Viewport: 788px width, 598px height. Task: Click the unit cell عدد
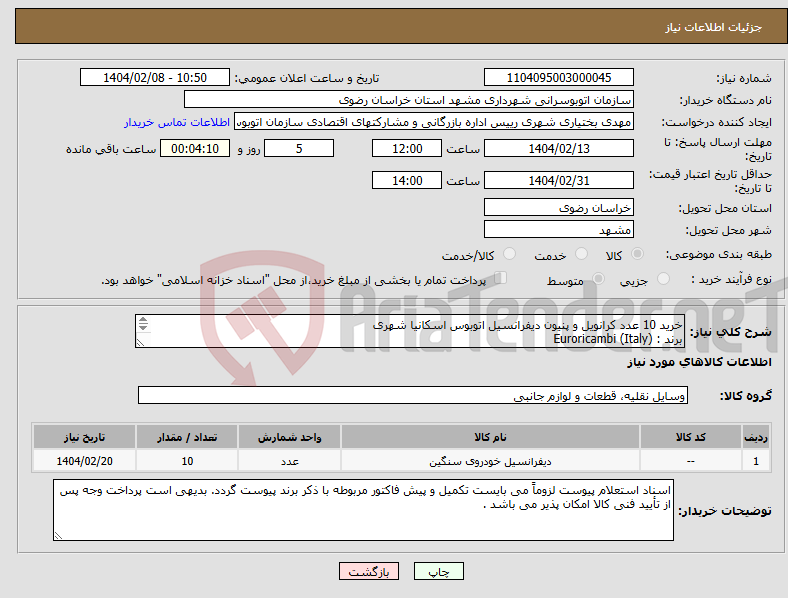(289, 461)
